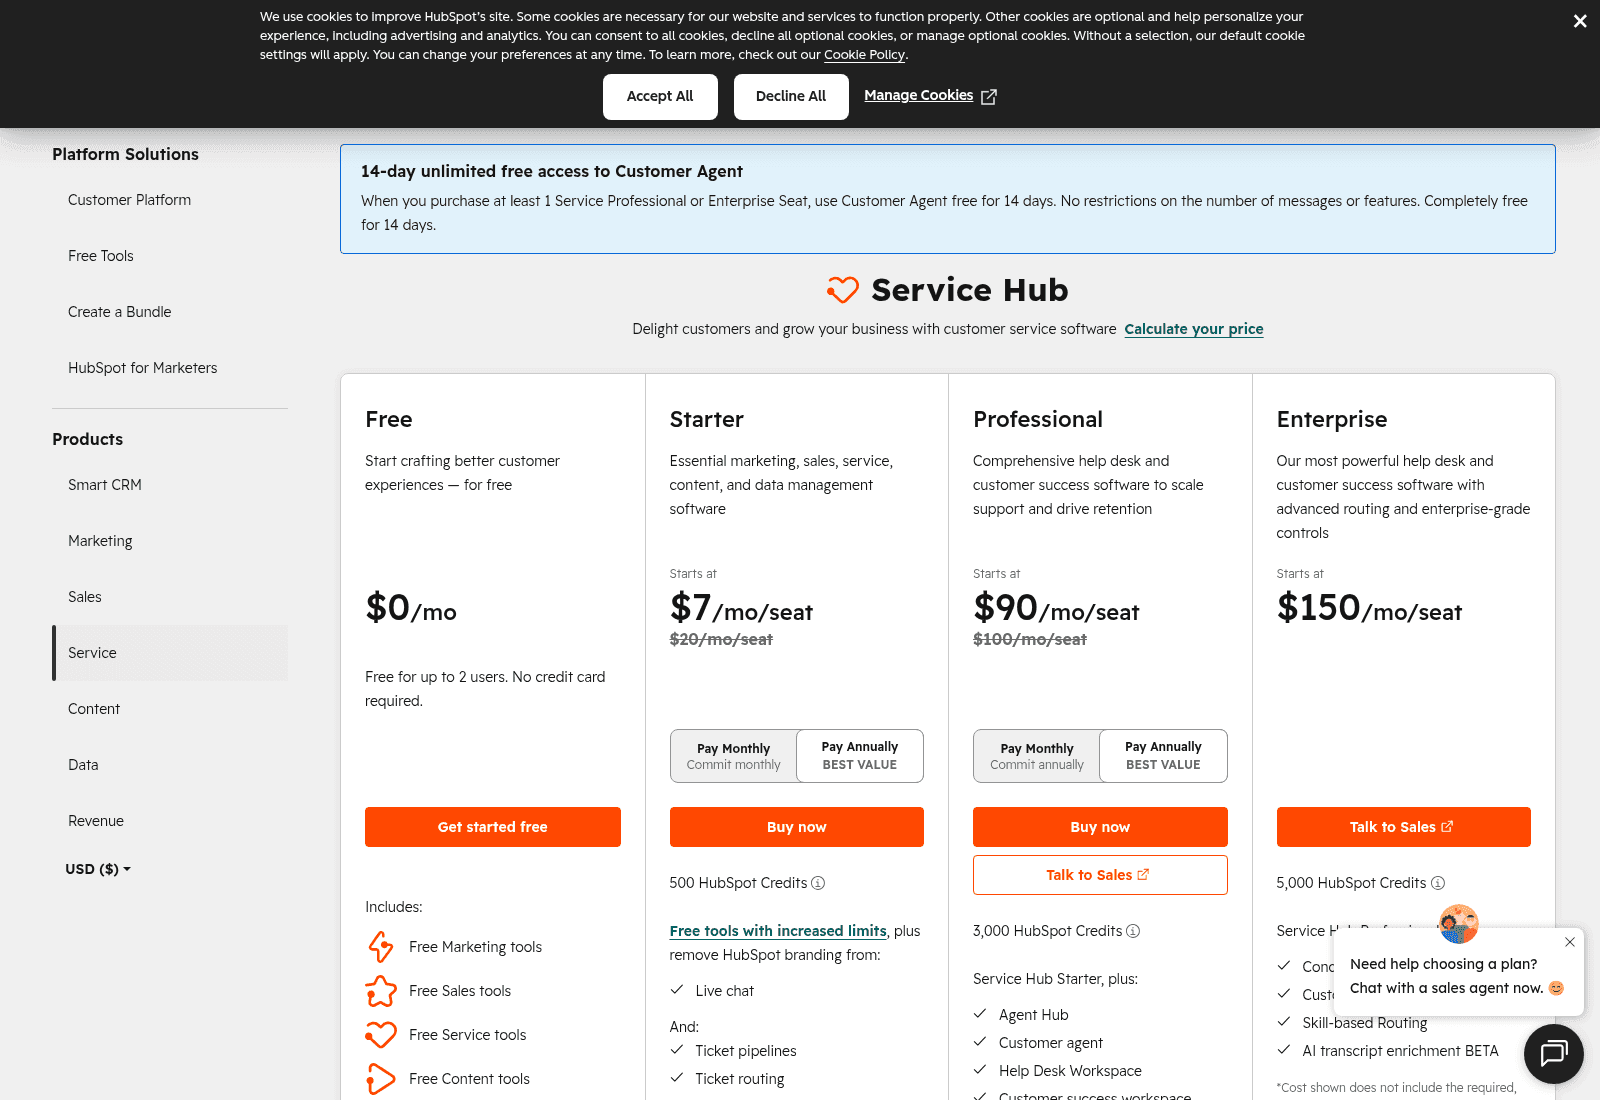The width and height of the screenshot is (1600, 1100).
Task: Click Talk to Sales under the Professional plan
Action: 1100,875
